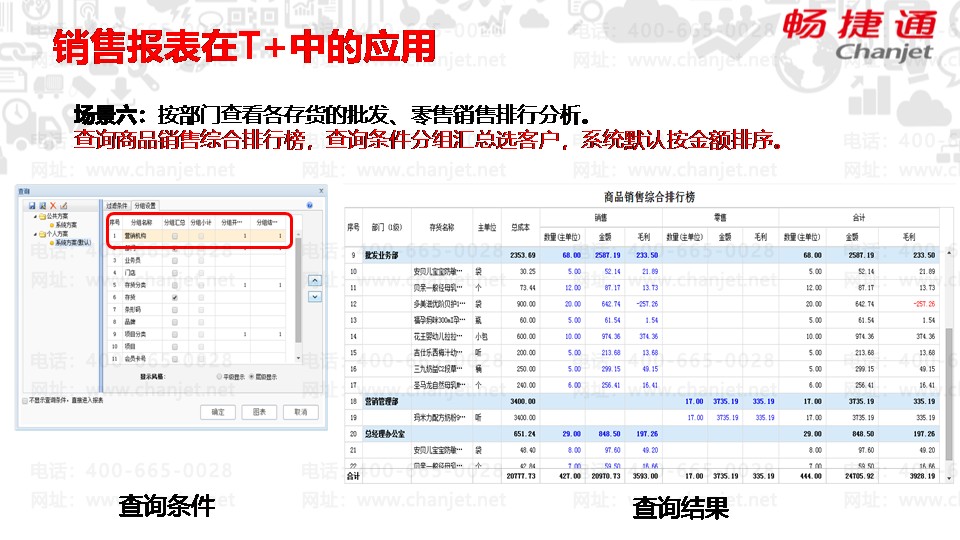Screen dimensions: 960x540
Task: Select the 会员卡号 grouping row name
Action: point(135,359)
